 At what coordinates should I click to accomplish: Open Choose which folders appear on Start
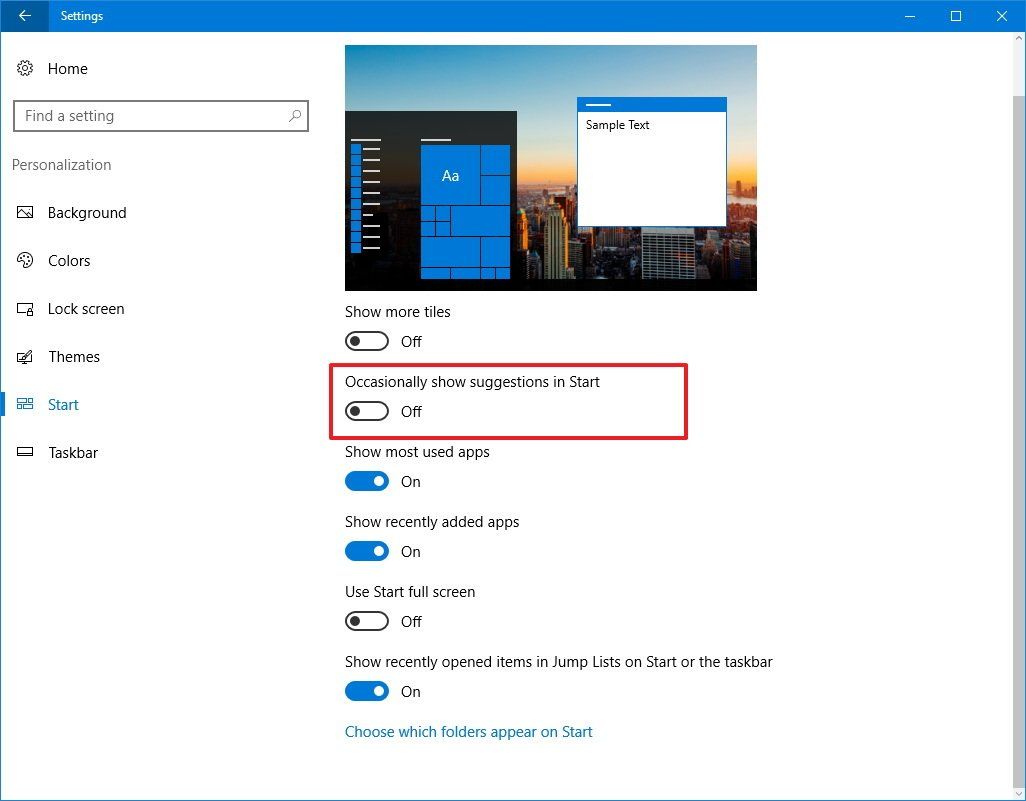(468, 731)
